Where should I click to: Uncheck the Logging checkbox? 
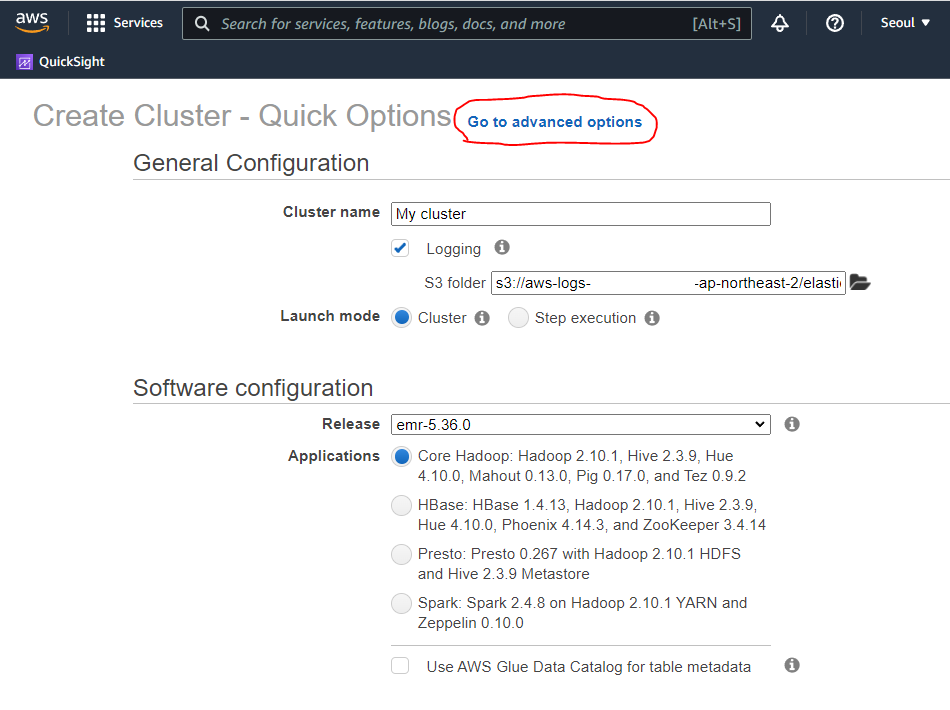coord(400,248)
